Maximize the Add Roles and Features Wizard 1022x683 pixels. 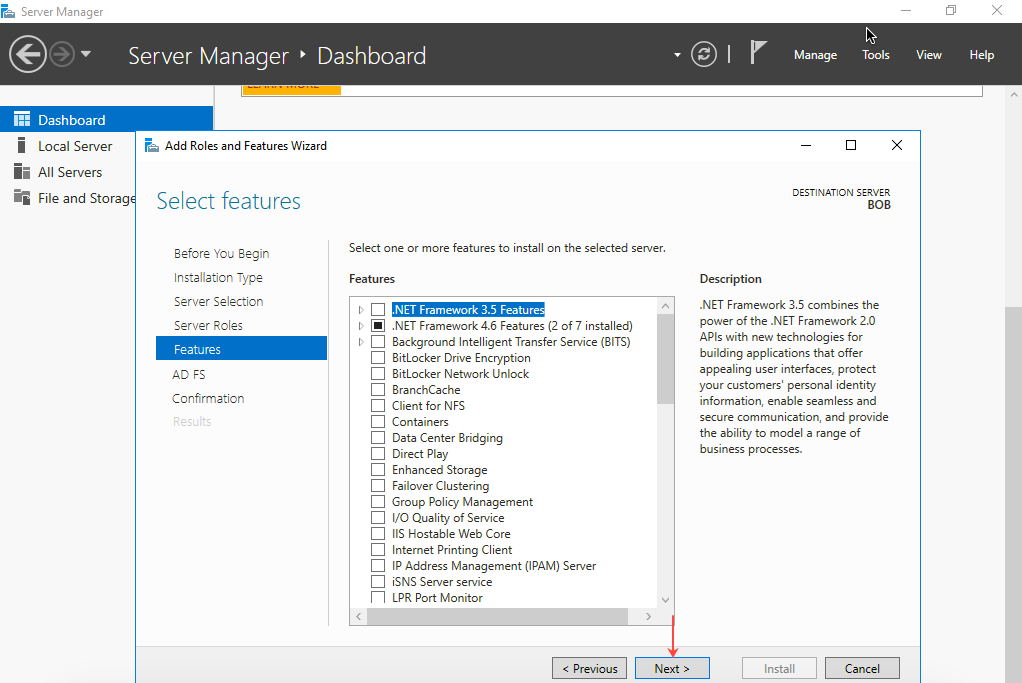point(851,145)
